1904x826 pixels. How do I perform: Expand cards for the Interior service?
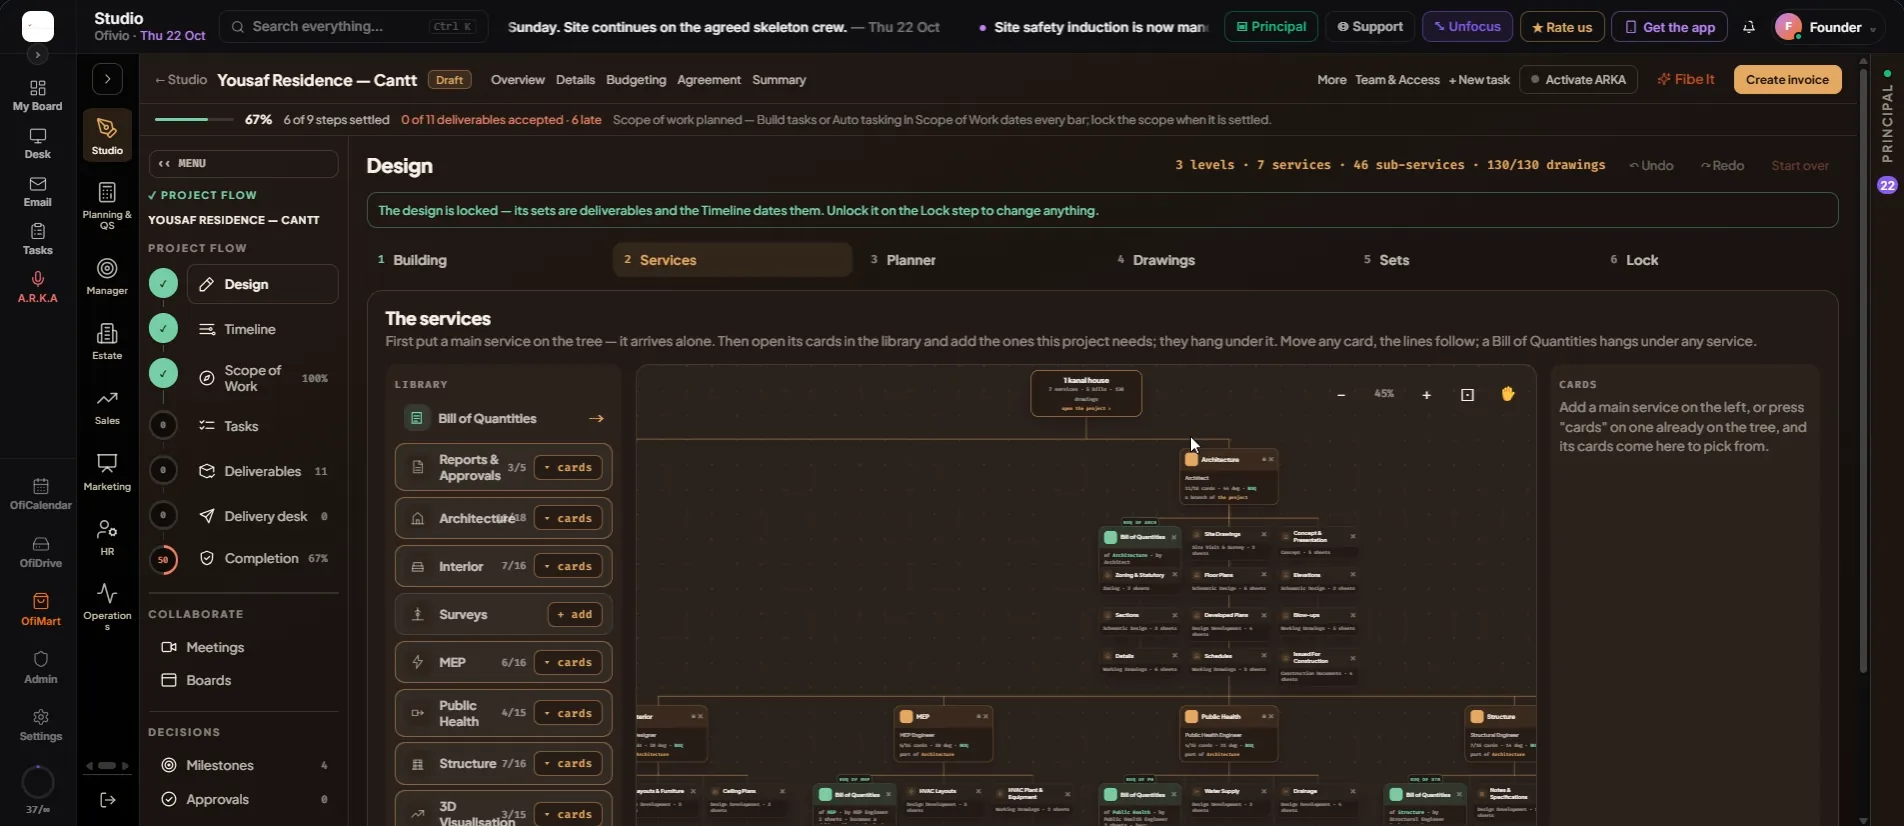(568, 566)
